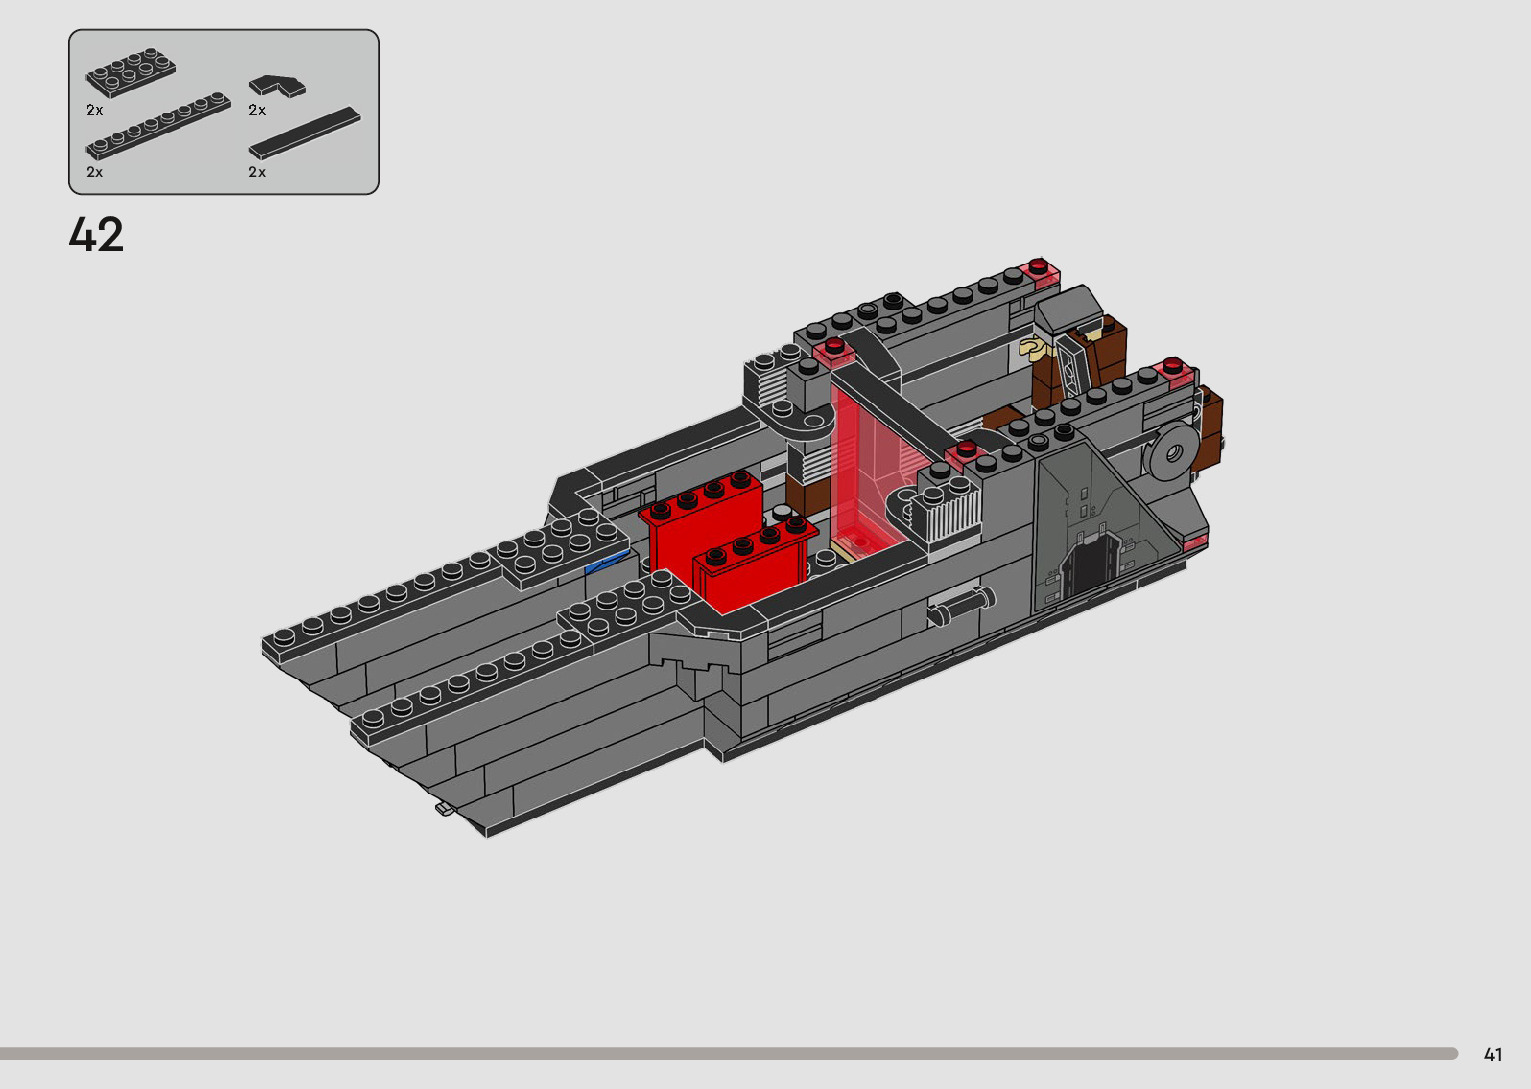Click the tan clip piece near the rear

tap(1031, 347)
